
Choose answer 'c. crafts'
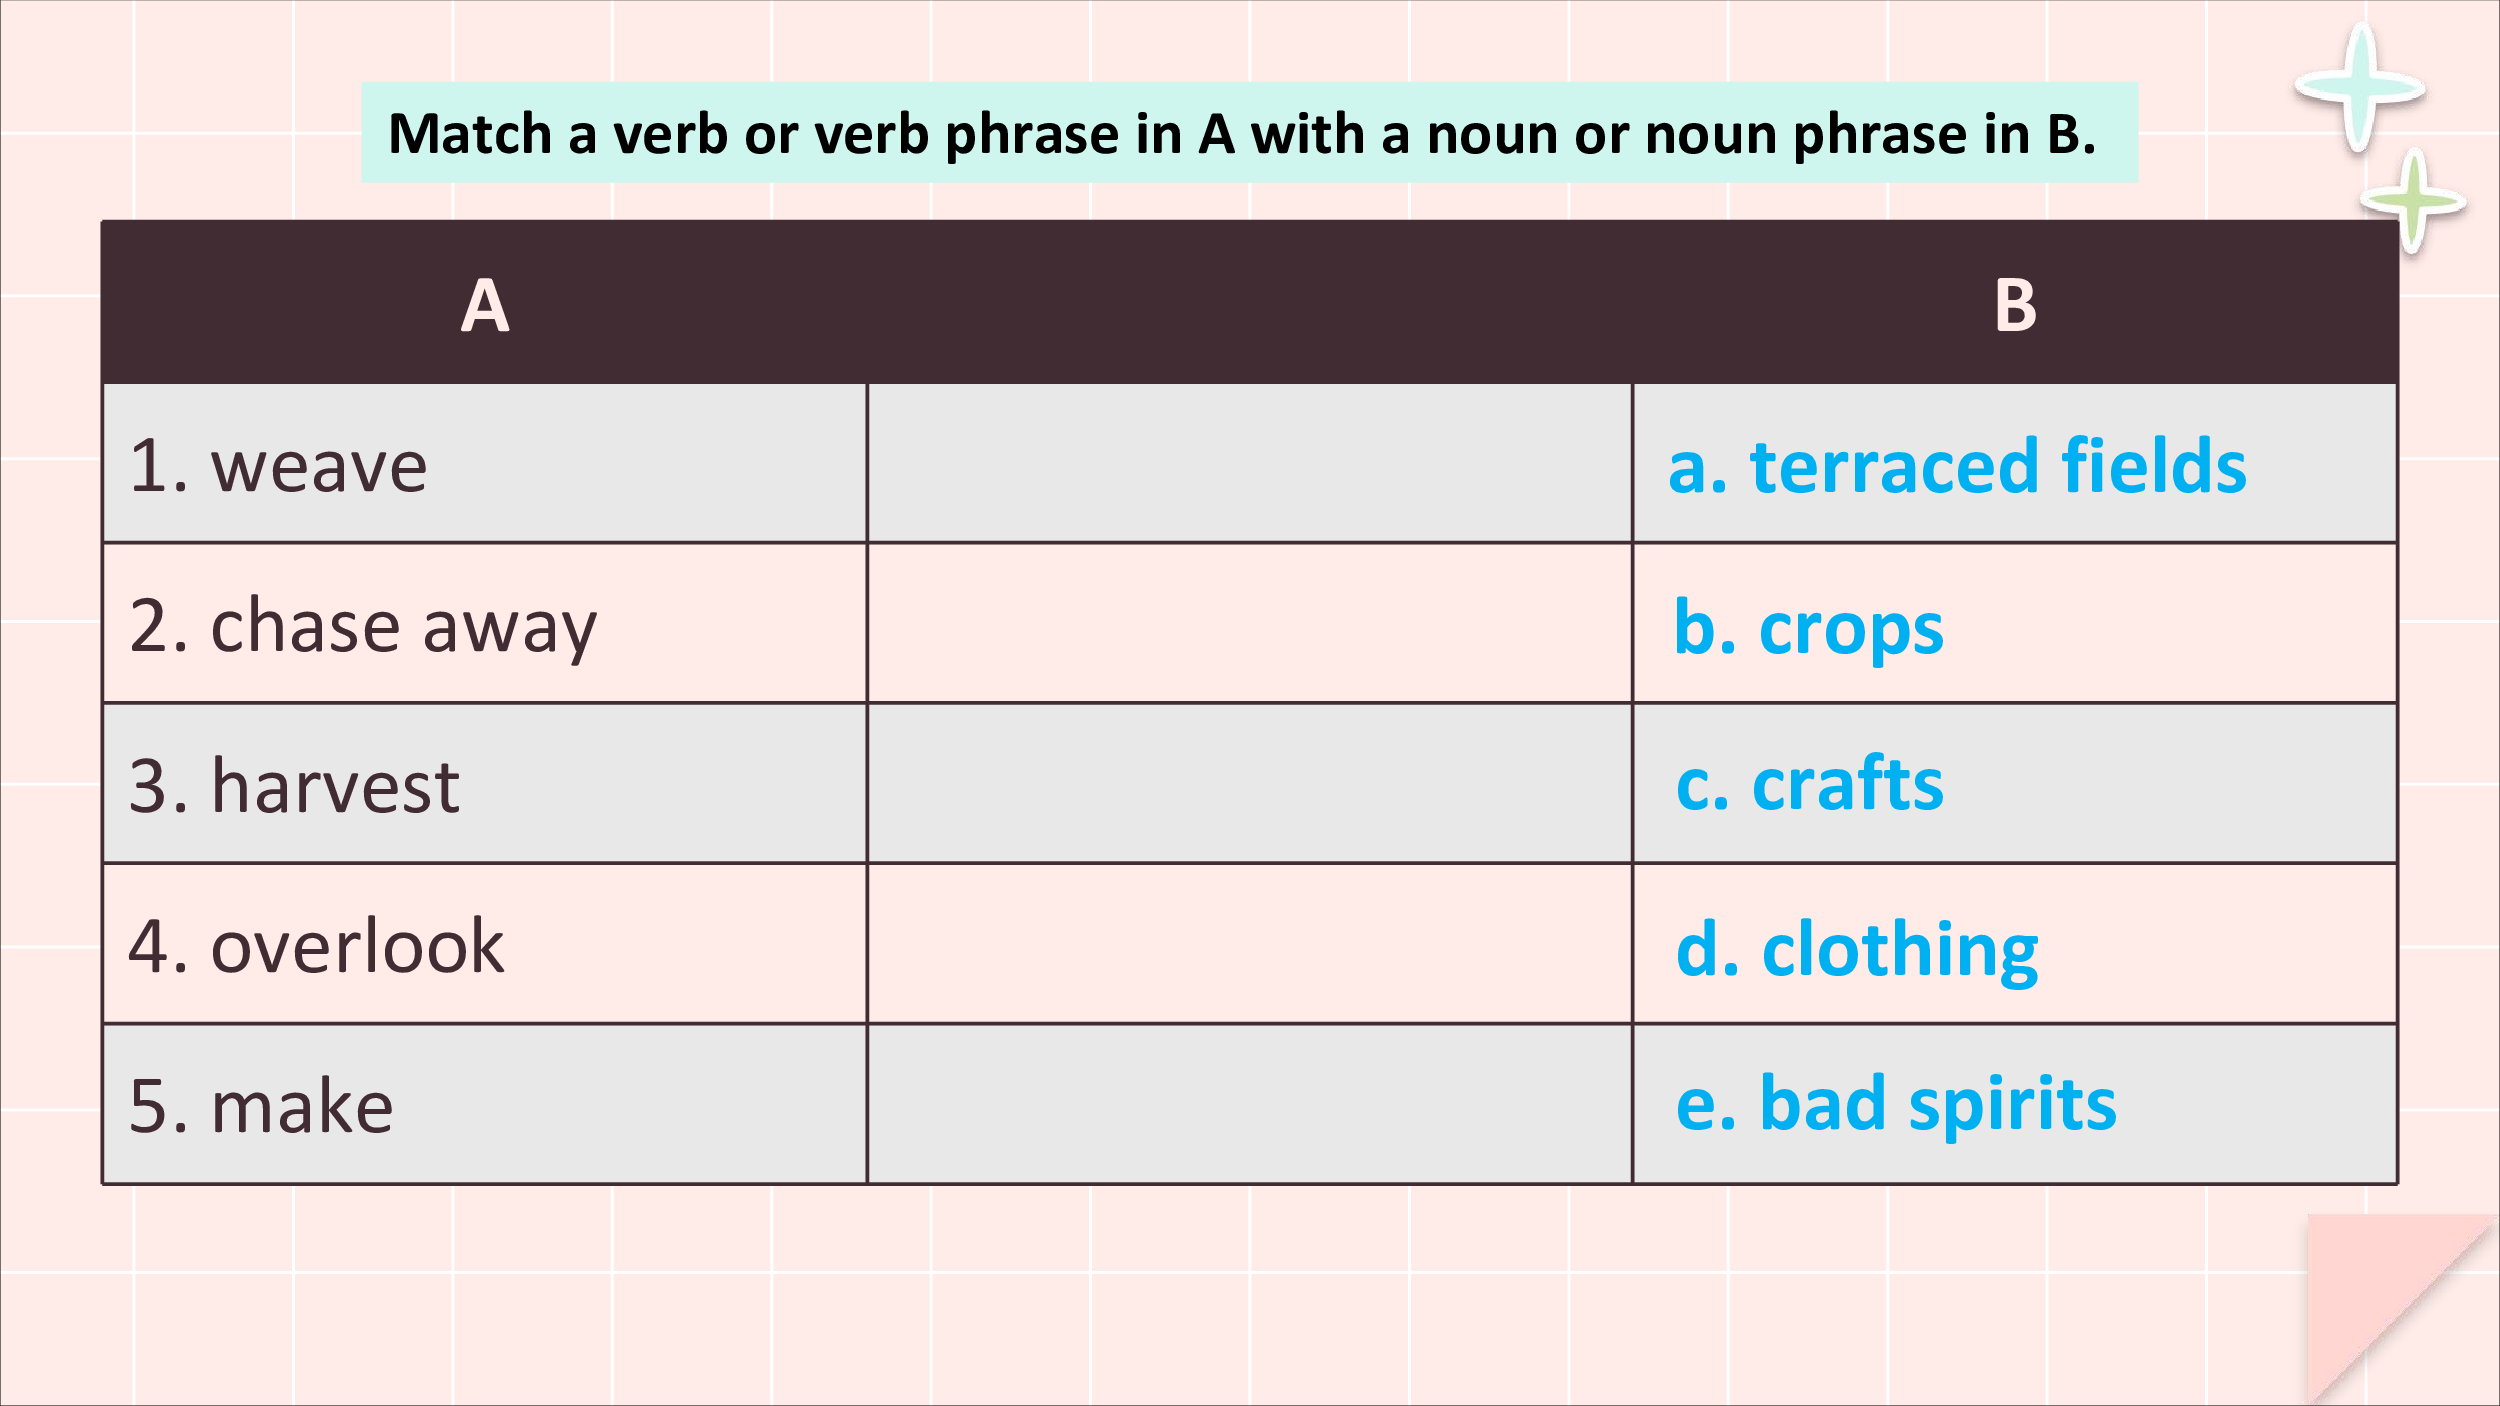1810,783
